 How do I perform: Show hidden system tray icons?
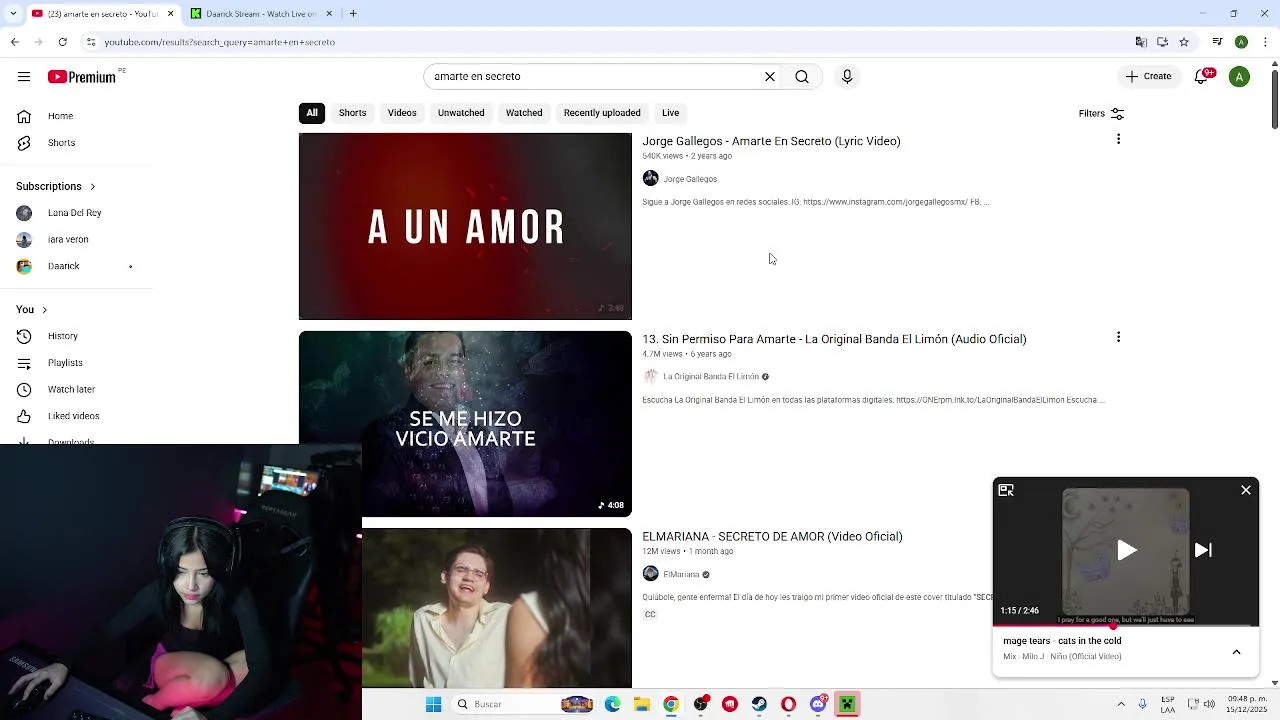click(1121, 704)
